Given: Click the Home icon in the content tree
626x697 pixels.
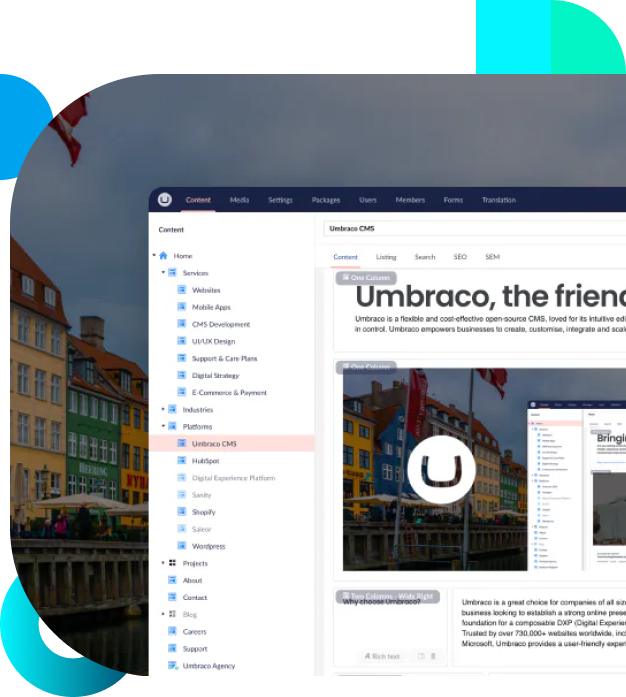Looking at the screenshot, I should coord(163,256).
